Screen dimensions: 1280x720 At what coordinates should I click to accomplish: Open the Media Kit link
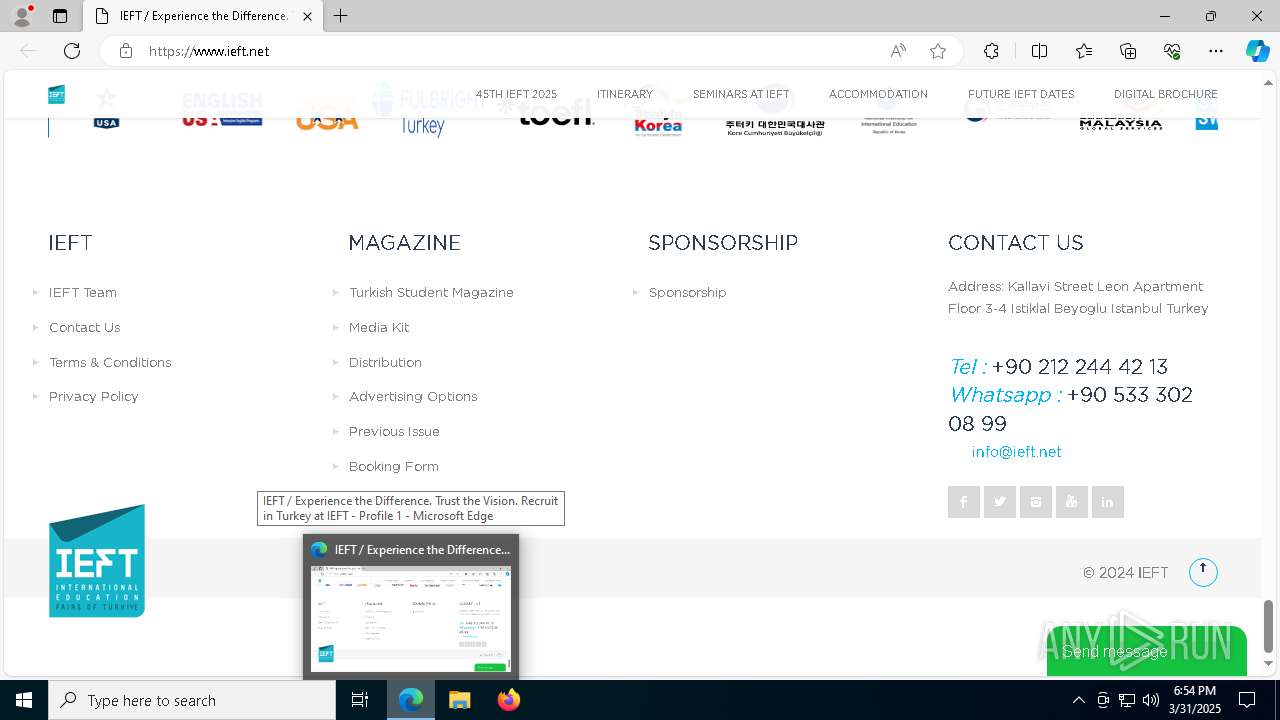coord(379,327)
